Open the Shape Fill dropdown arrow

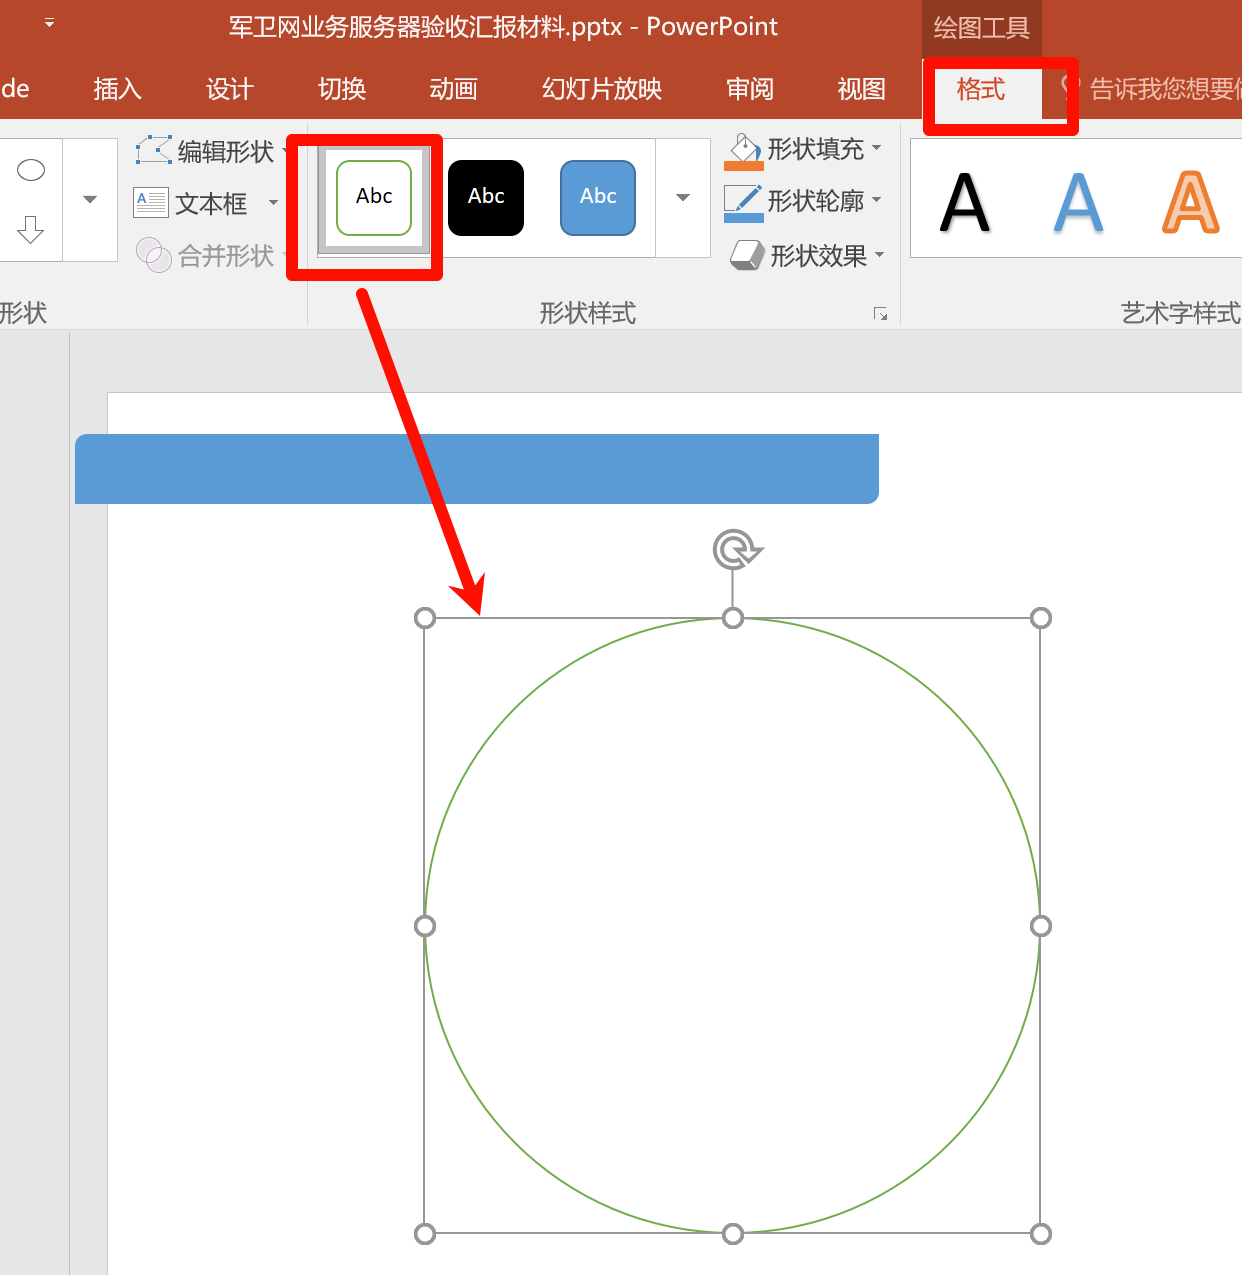[x=877, y=148]
